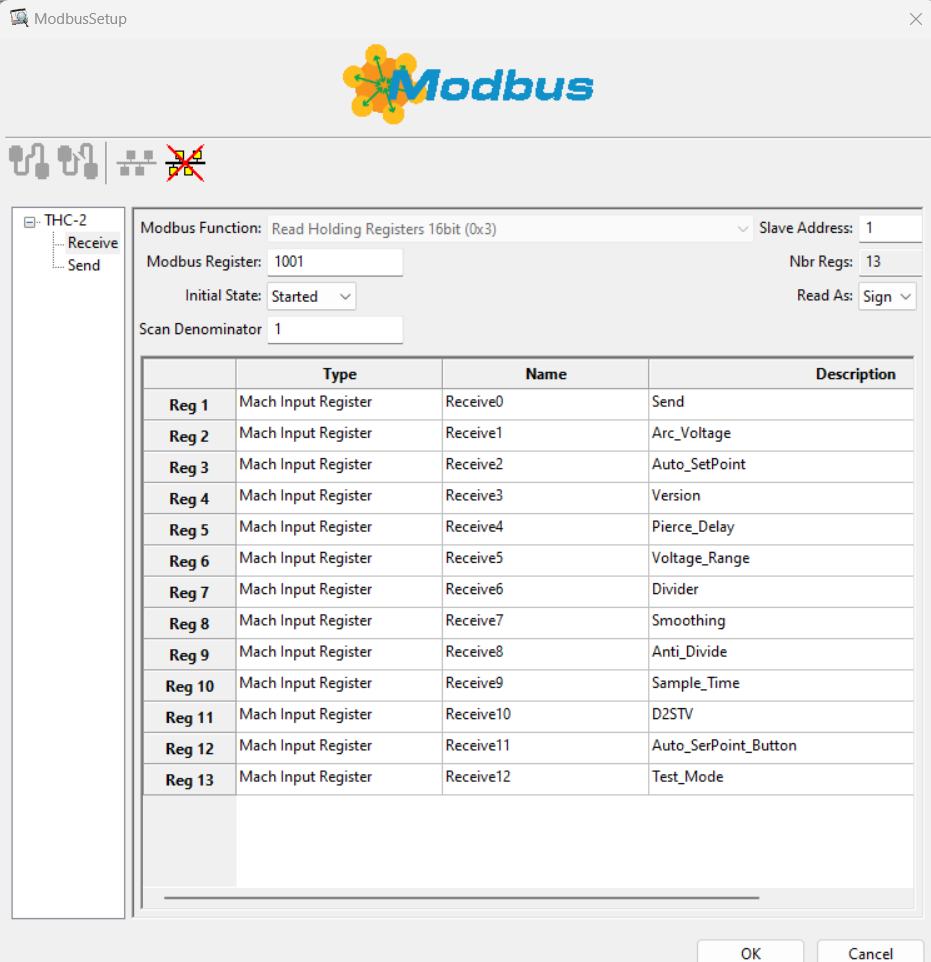The image size is (931, 962).
Task: Select the Reg 7 row header
Action: pyautogui.click(x=189, y=593)
